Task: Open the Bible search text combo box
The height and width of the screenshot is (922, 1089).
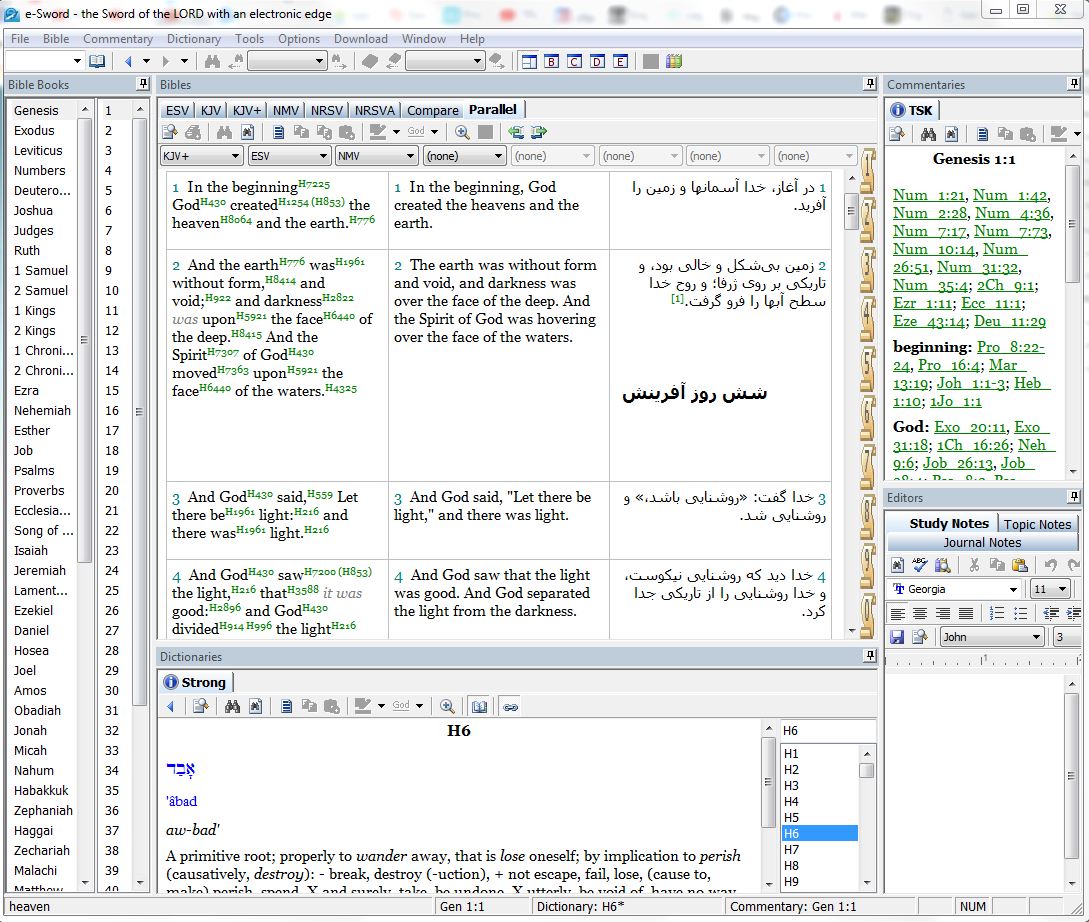Action: (288, 61)
